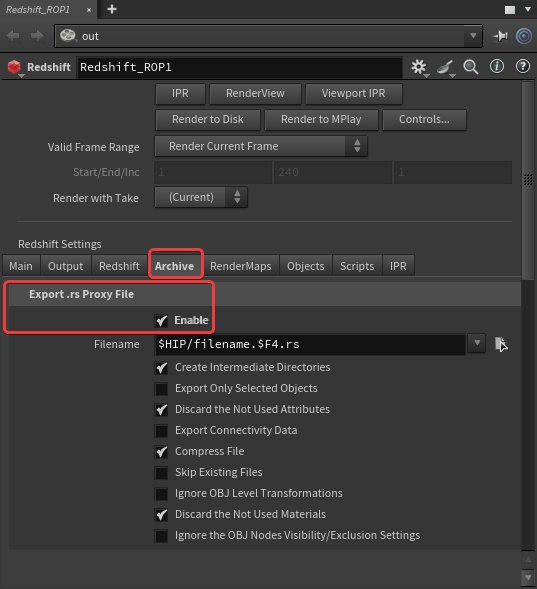Toggle Create Intermediate Directories checkbox
The width and height of the screenshot is (537, 589).
click(162, 368)
